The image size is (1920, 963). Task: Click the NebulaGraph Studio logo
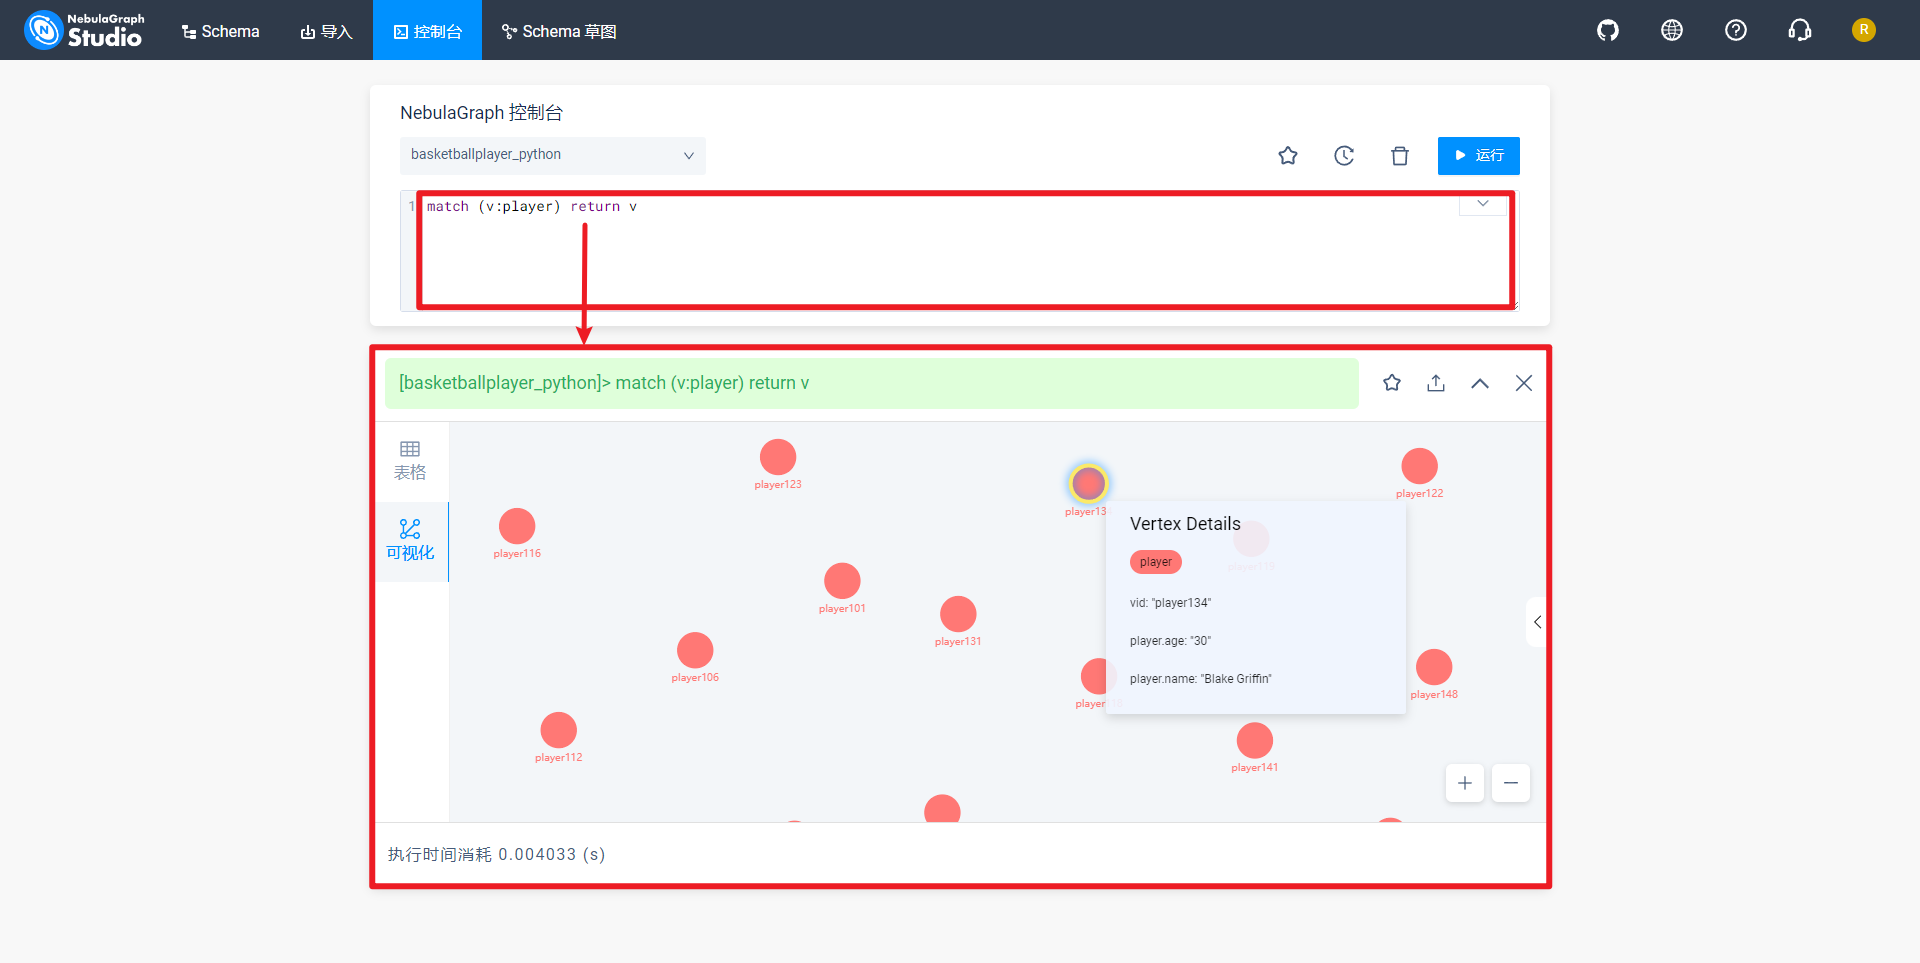click(85, 30)
